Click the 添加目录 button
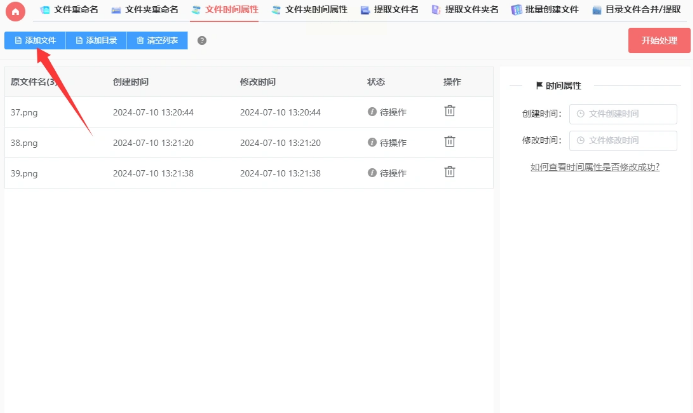The image size is (693, 413). click(96, 41)
